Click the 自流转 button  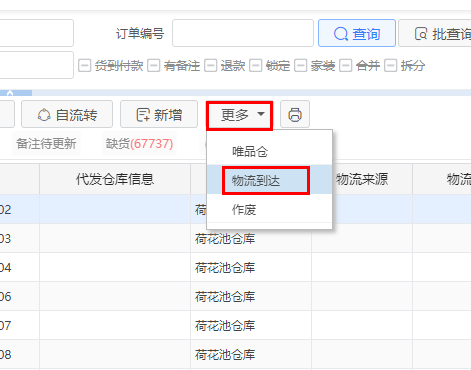[67, 115]
